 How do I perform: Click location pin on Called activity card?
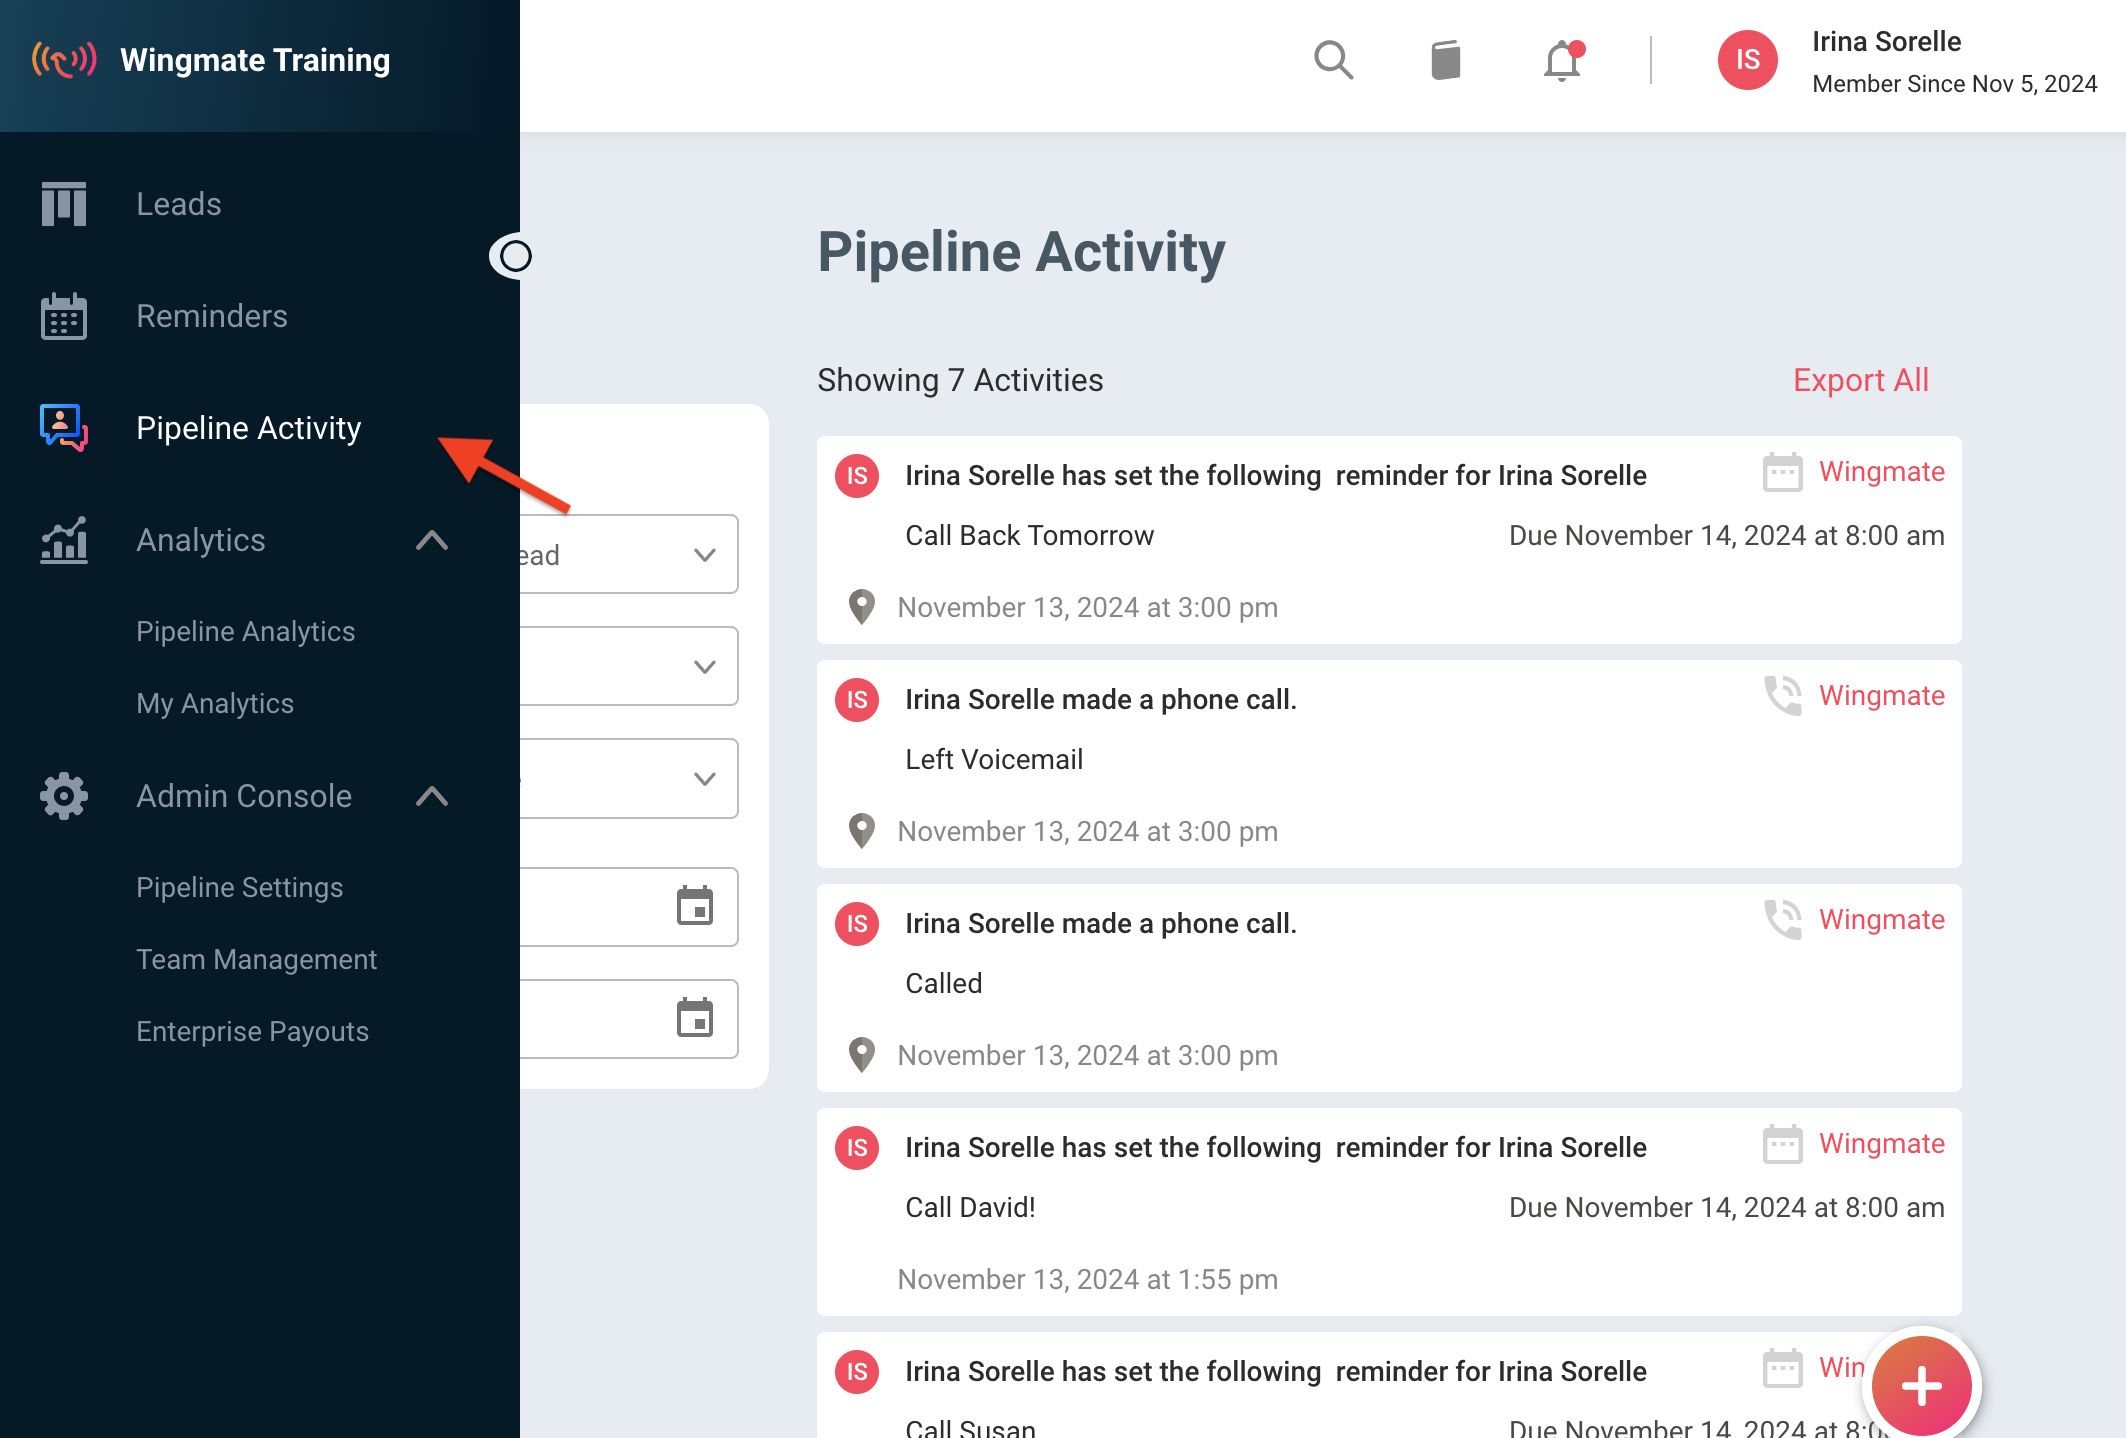click(x=861, y=1055)
